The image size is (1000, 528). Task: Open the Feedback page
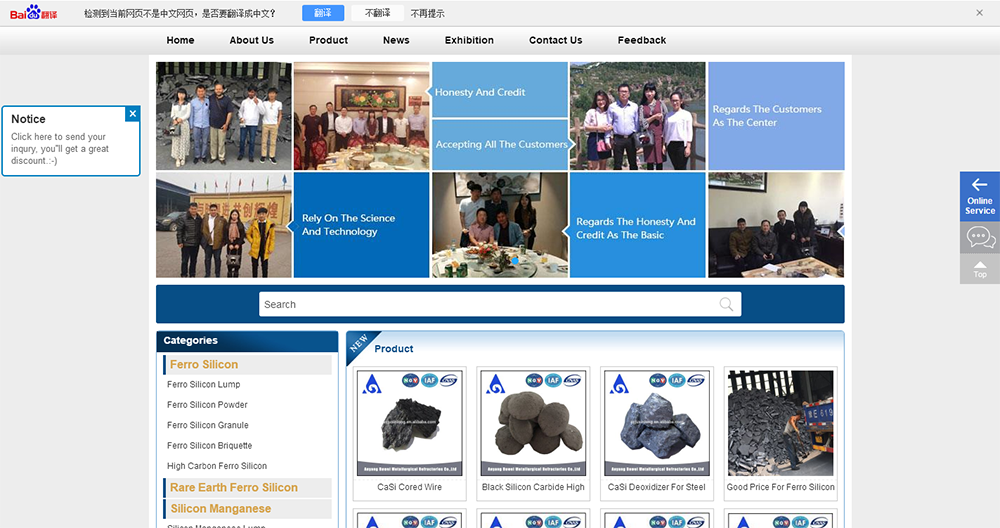641,40
